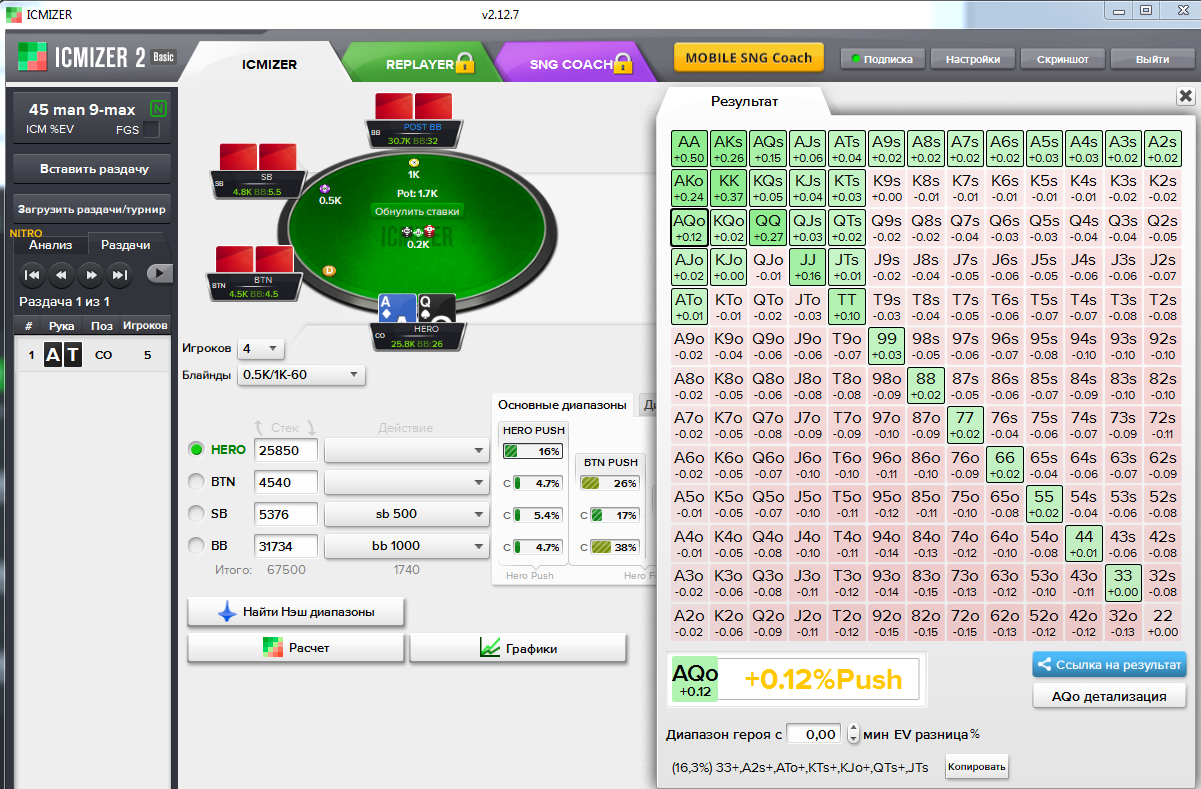Switch to the REPLAYER tab
The height and width of the screenshot is (789, 1201).
tap(420, 64)
